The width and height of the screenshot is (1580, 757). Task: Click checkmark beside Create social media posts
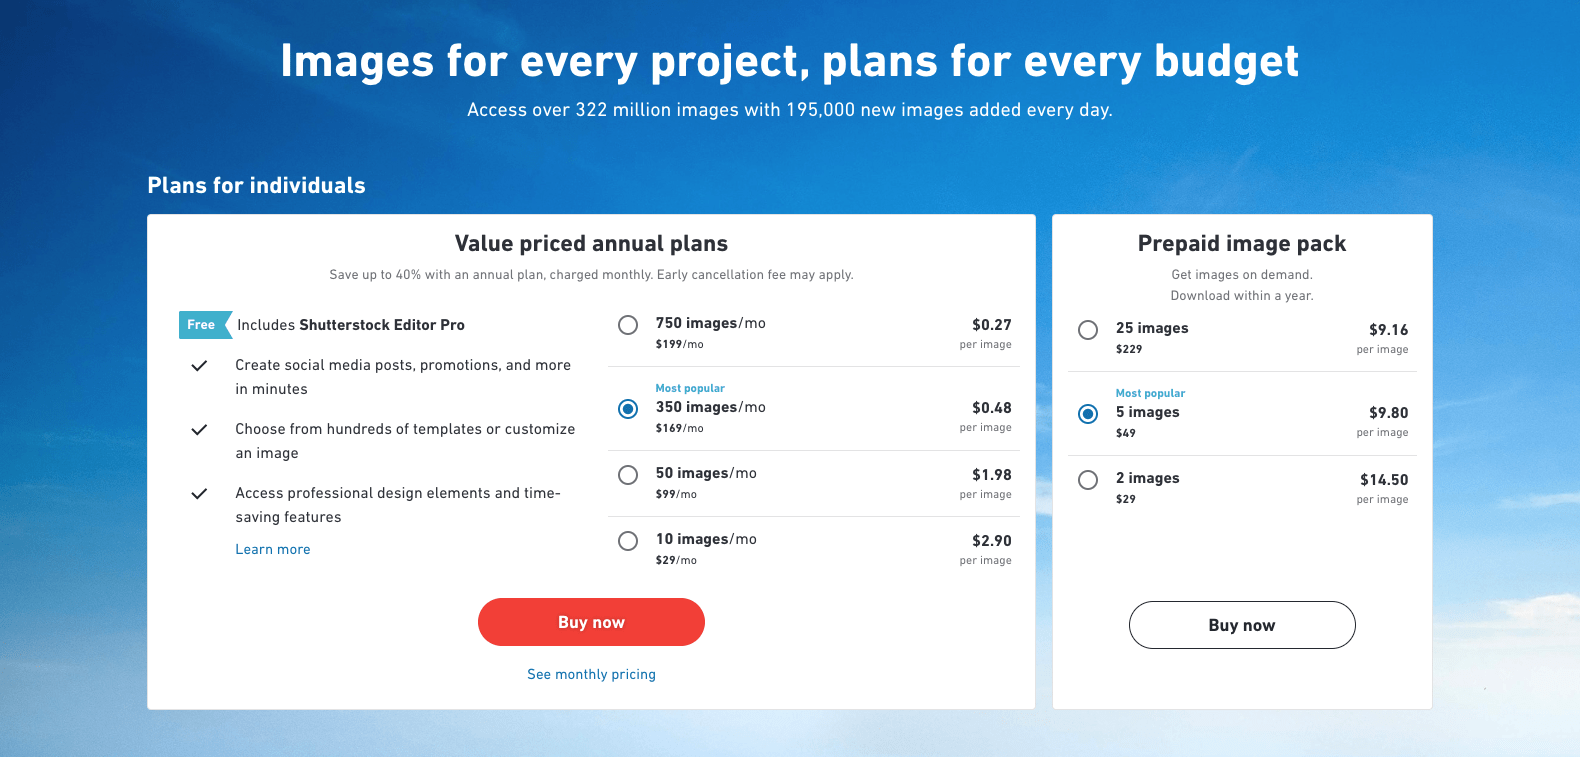[x=199, y=366]
